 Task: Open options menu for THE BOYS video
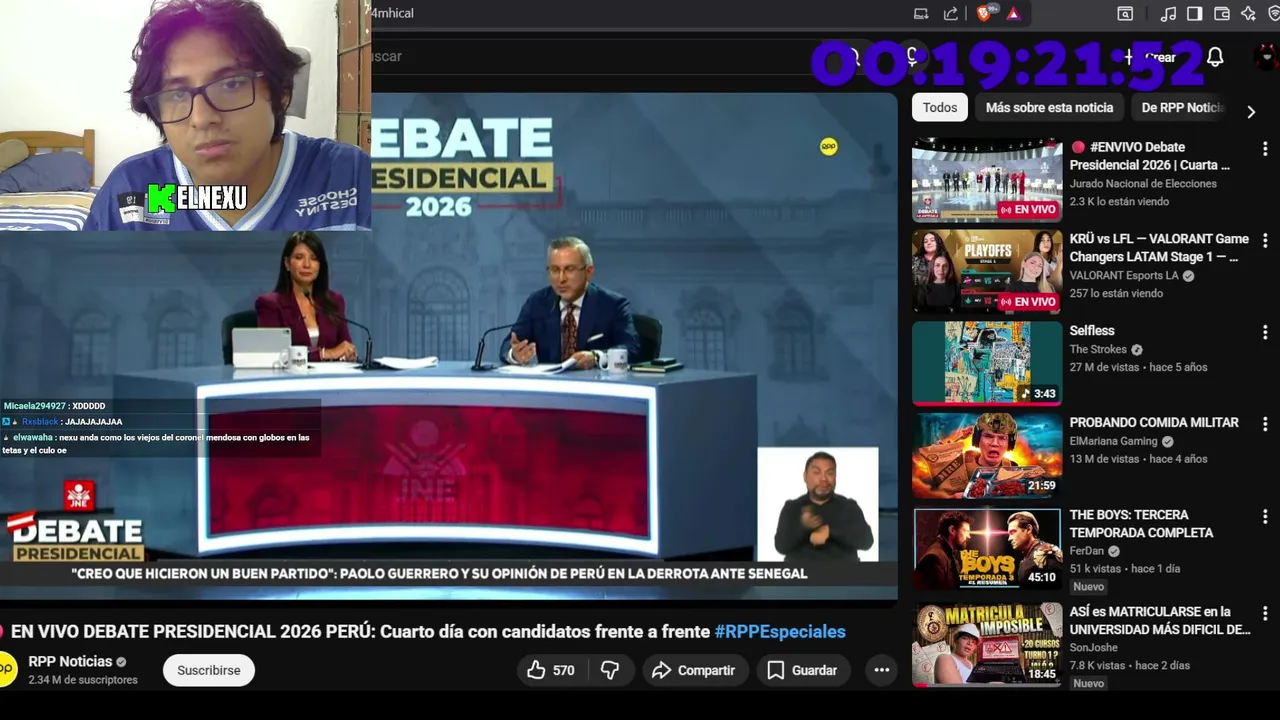[x=1265, y=516]
